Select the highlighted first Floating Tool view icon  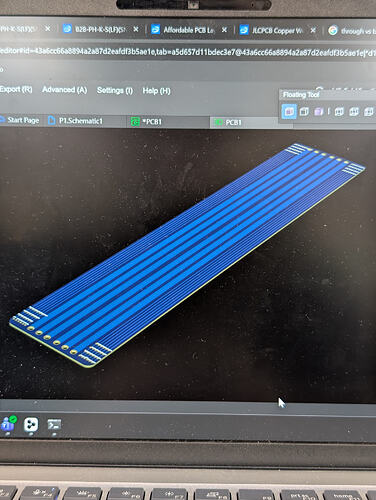(289, 111)
